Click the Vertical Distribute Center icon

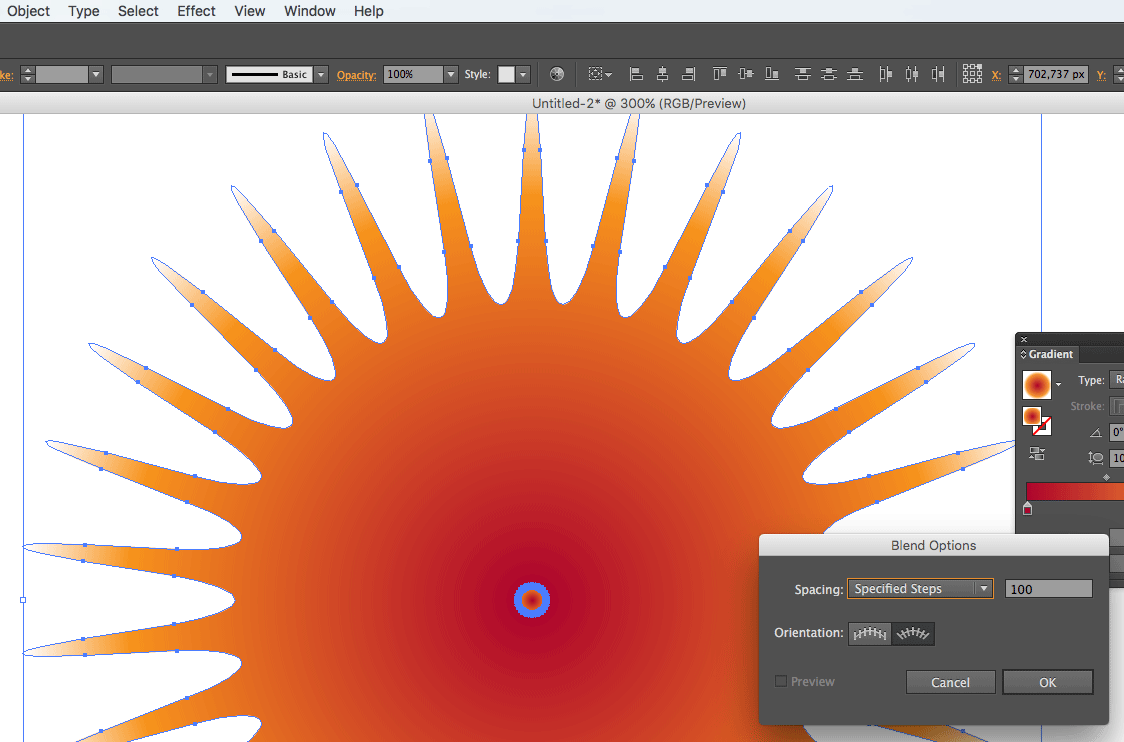tap(827, 73)
